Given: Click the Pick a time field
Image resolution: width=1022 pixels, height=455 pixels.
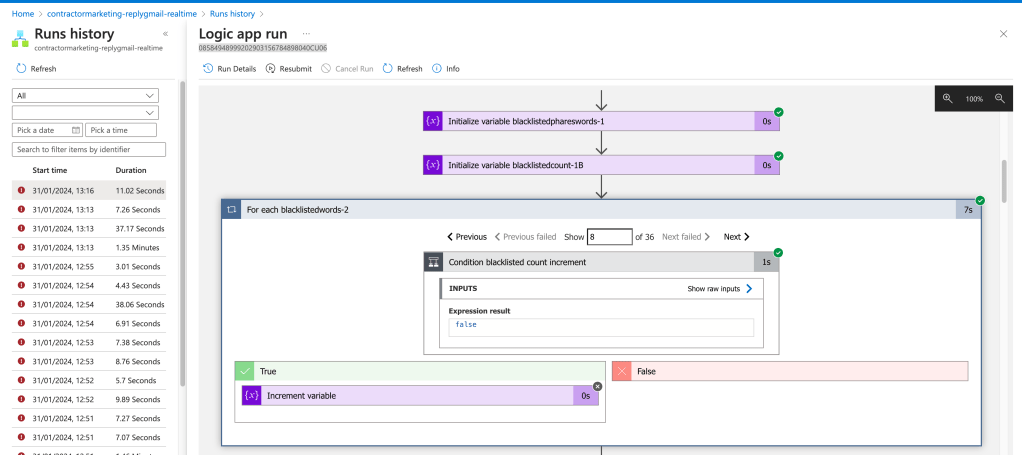Looking at the screenshot, I should click(121, 130).
